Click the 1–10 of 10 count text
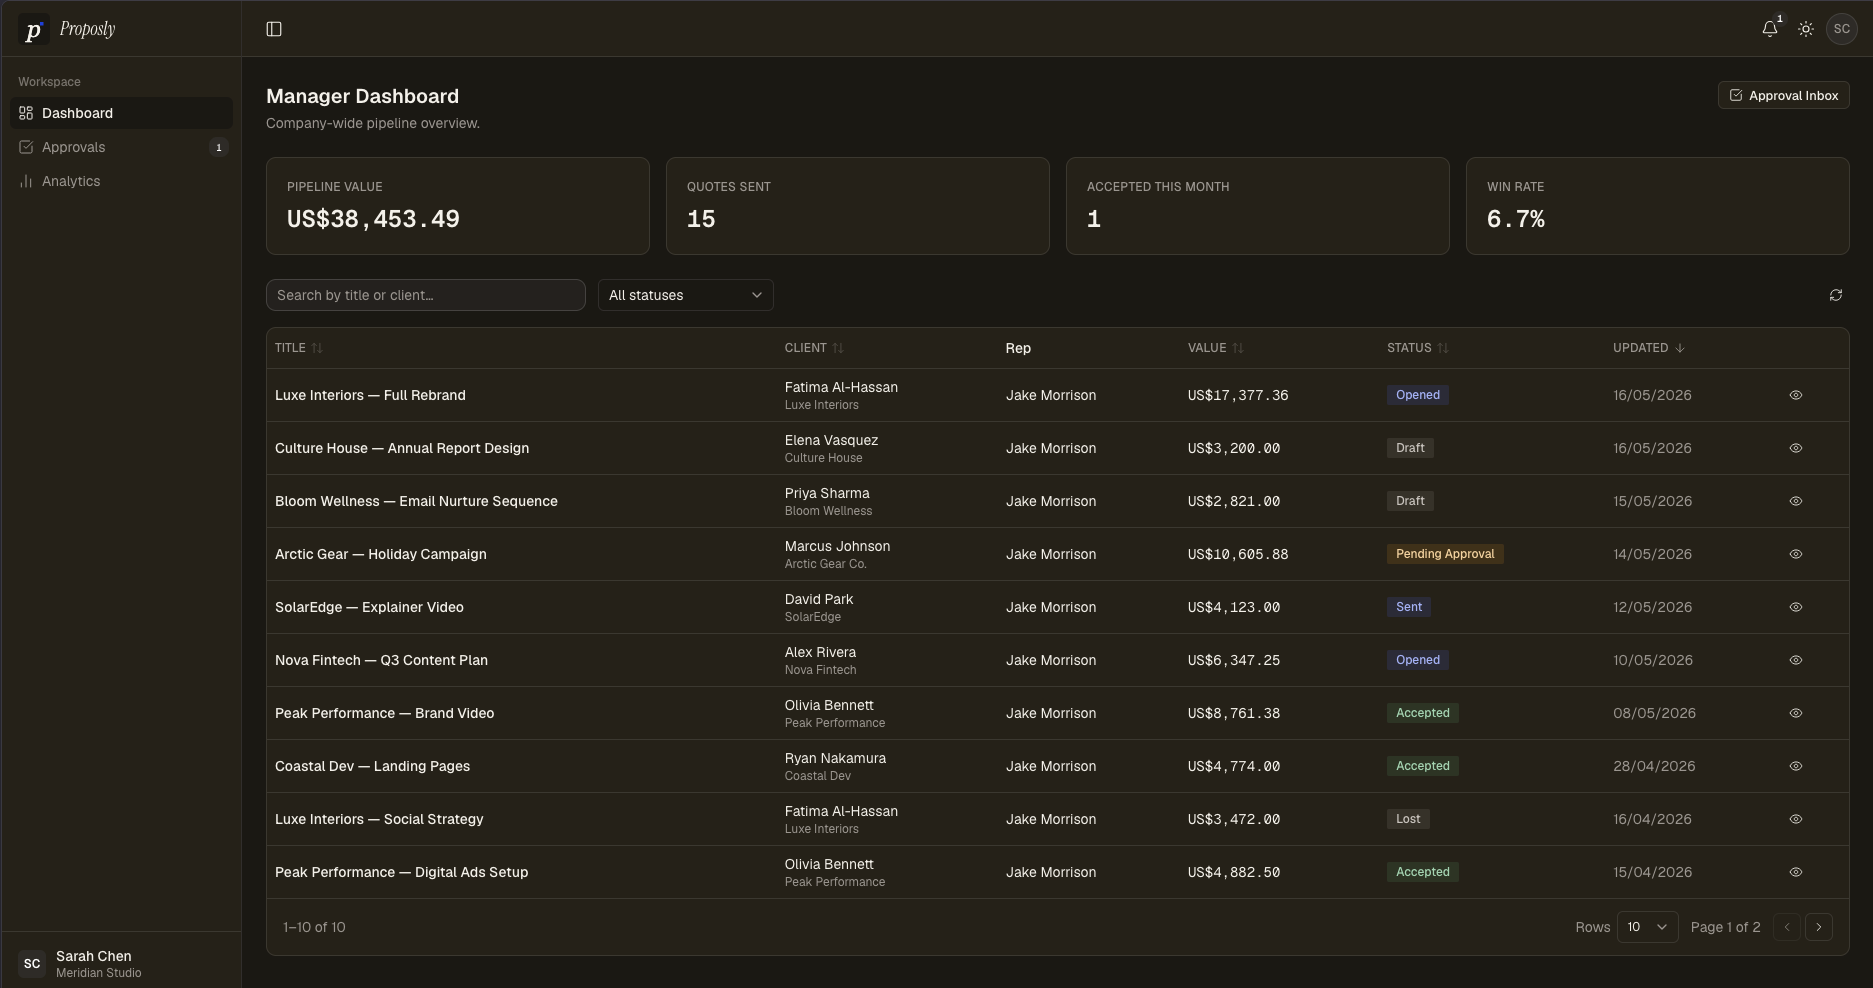Screen dimensions: 1873x988 (314, 927)
